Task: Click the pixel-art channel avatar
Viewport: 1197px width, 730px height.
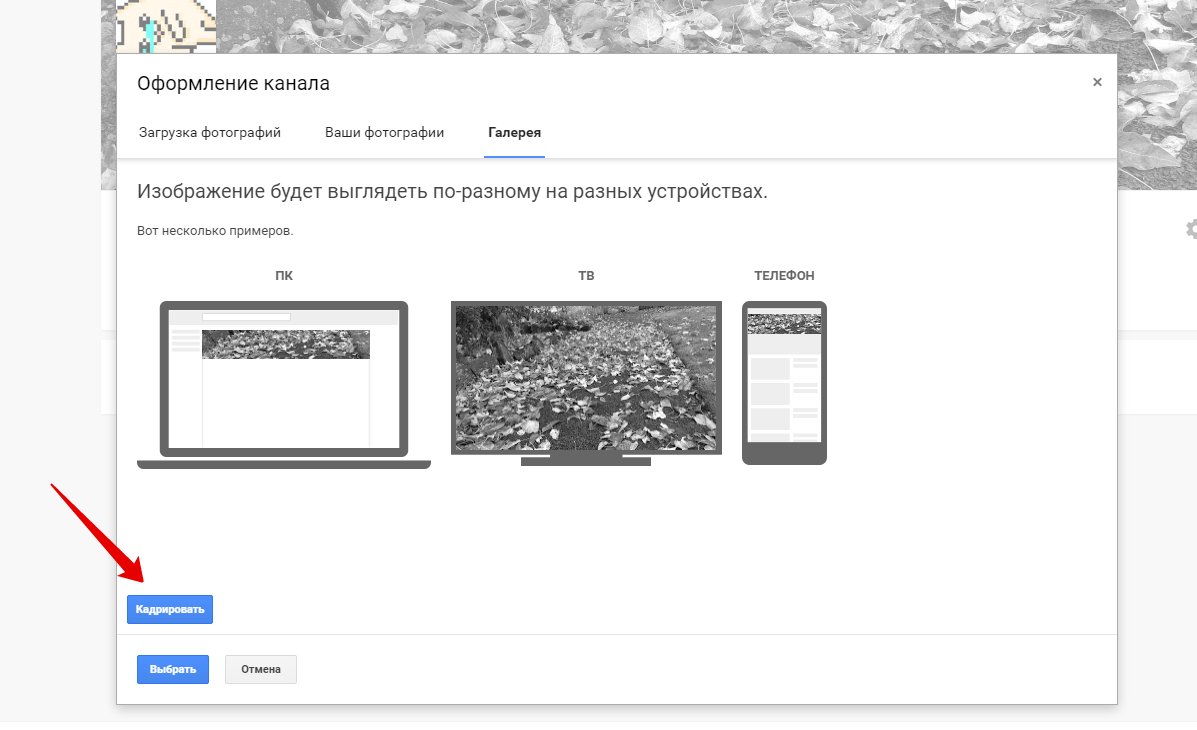Action: [166, 25]
